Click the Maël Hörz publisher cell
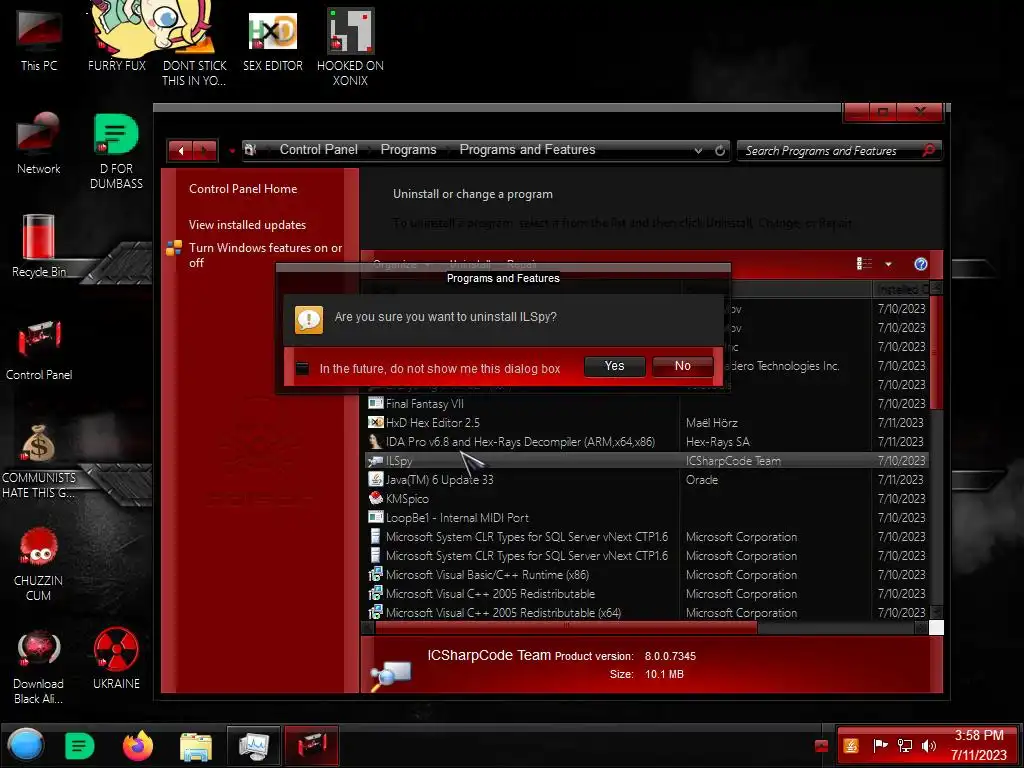Screen dimensions: 1024x768 (x=711, y=423)
